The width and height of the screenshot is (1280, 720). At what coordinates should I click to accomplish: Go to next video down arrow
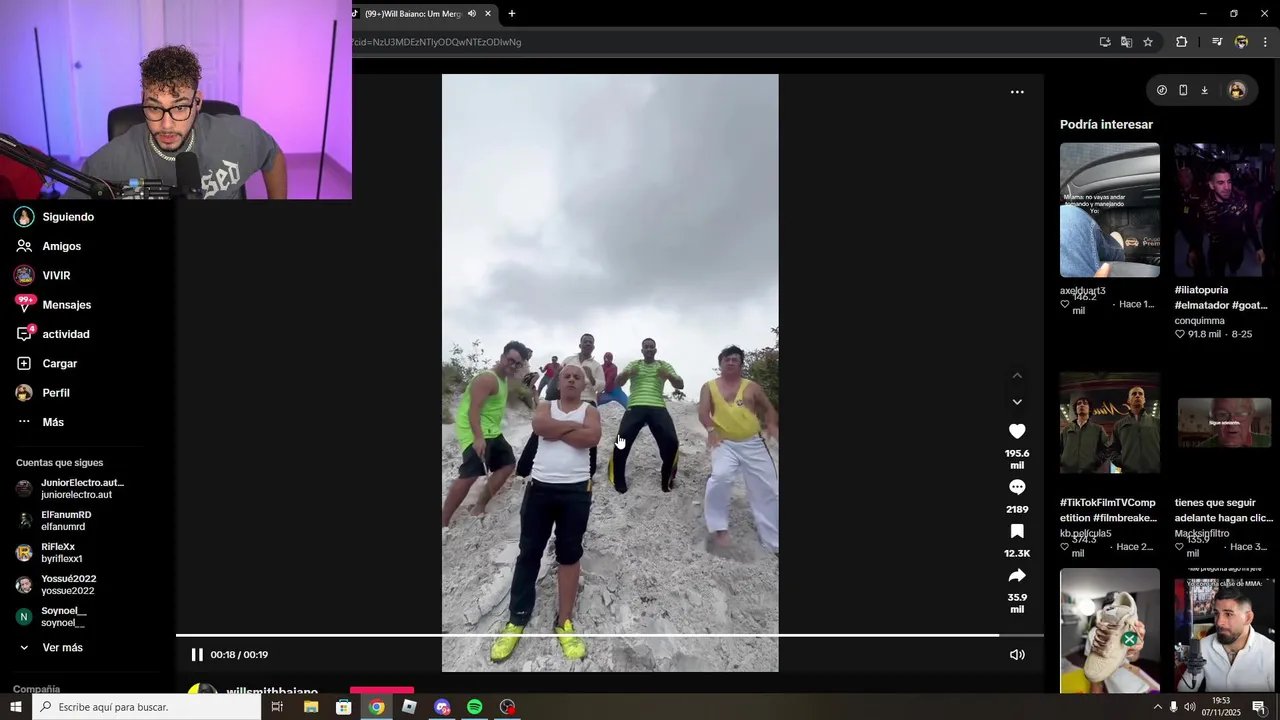coord(1017,402)
